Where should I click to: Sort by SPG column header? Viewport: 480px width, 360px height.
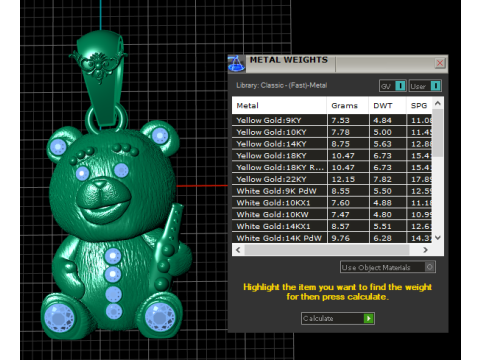(x=419, y=106)
